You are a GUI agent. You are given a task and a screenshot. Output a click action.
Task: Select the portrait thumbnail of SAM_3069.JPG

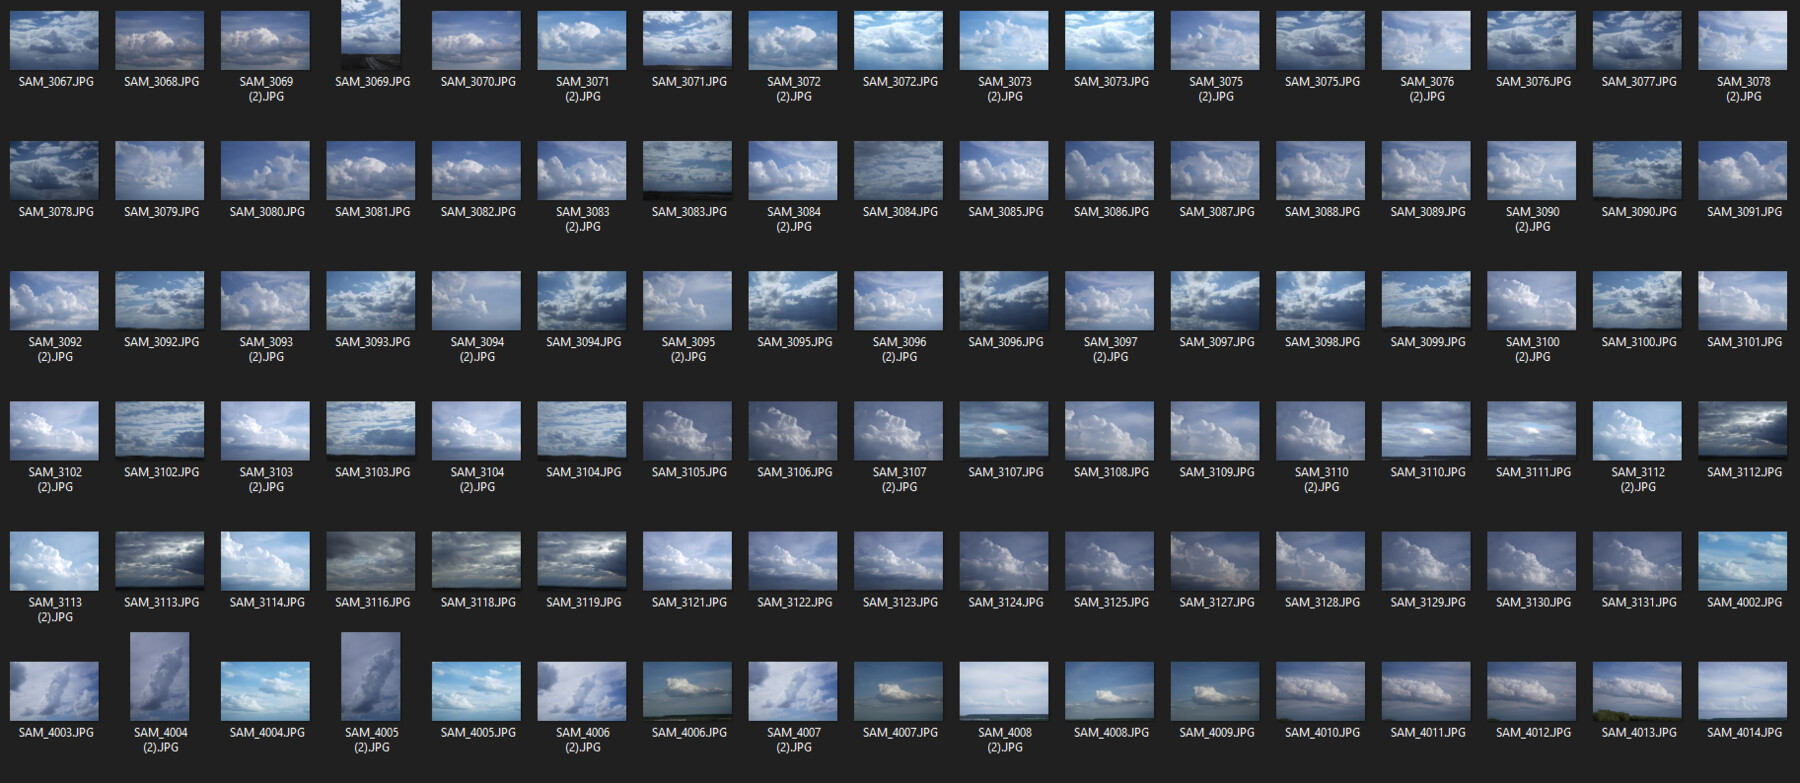(371, 35)
